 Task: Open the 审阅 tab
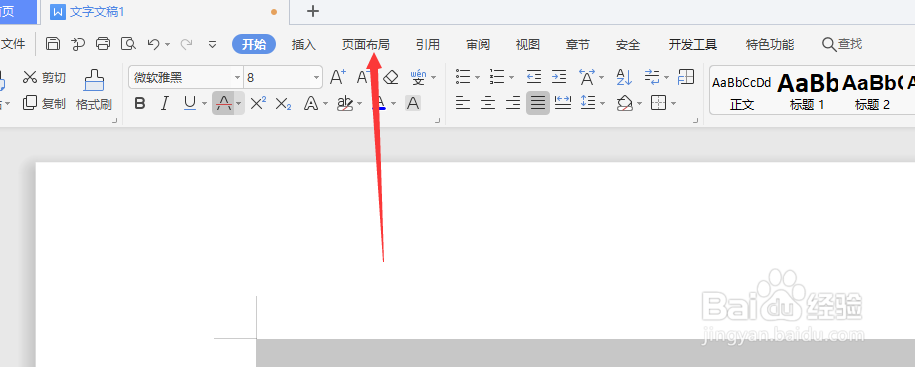(x=478, y=44)
